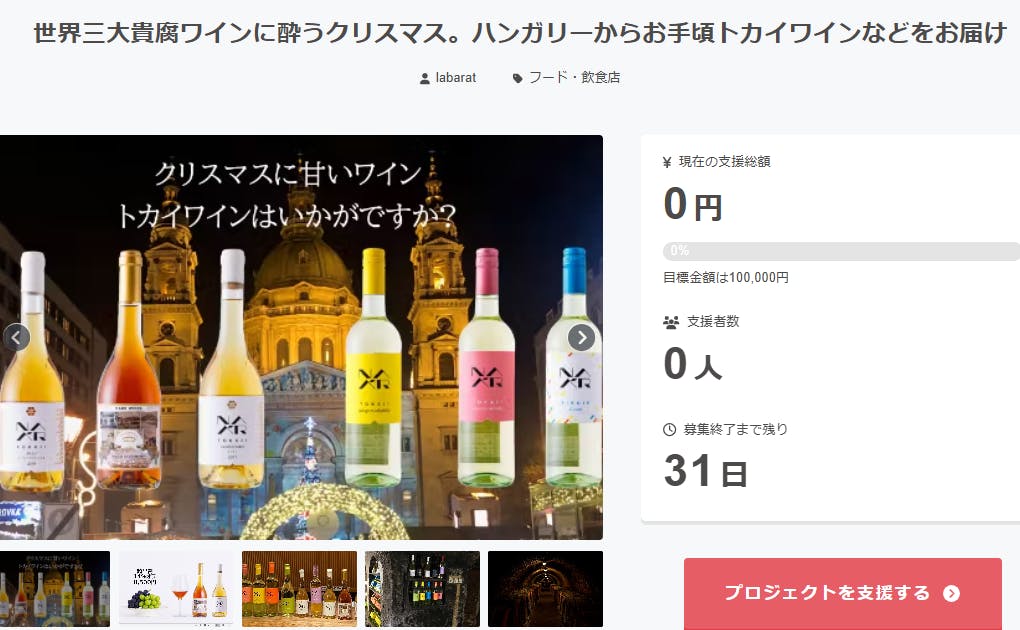Image resolution: width=1020 pixels, height=630 pixels.
Task: Select the first thumbnail showing night cathedral bottles
Action: click(x=55, y=589)
